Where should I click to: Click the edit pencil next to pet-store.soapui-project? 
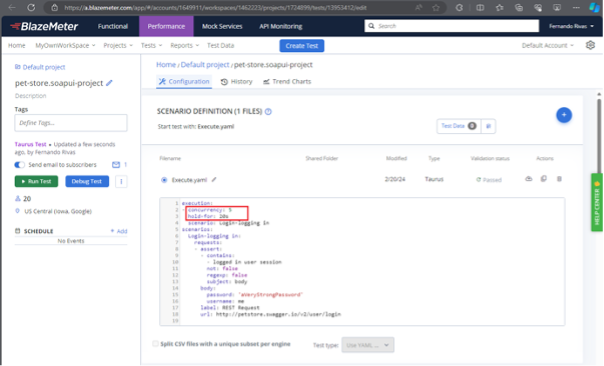click(109, 83)
